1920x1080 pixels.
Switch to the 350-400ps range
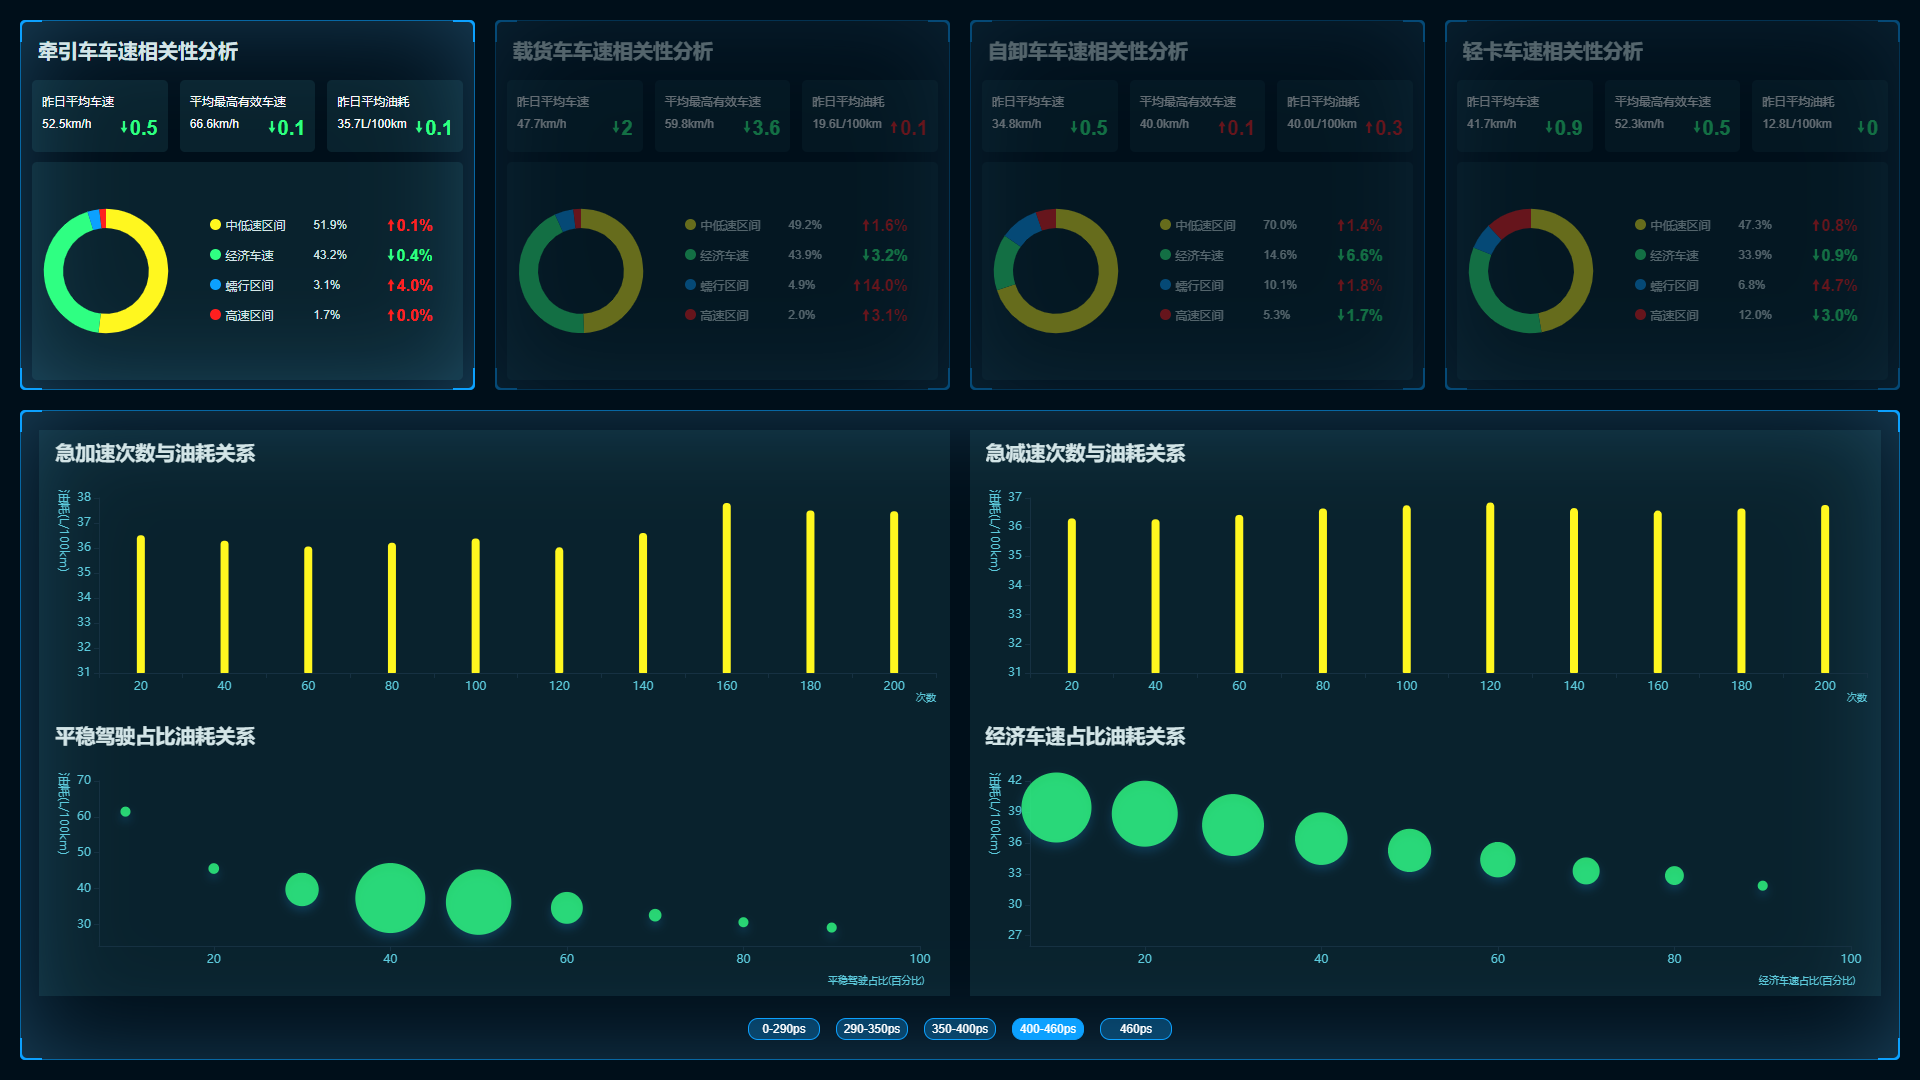tap(959, 1029)
